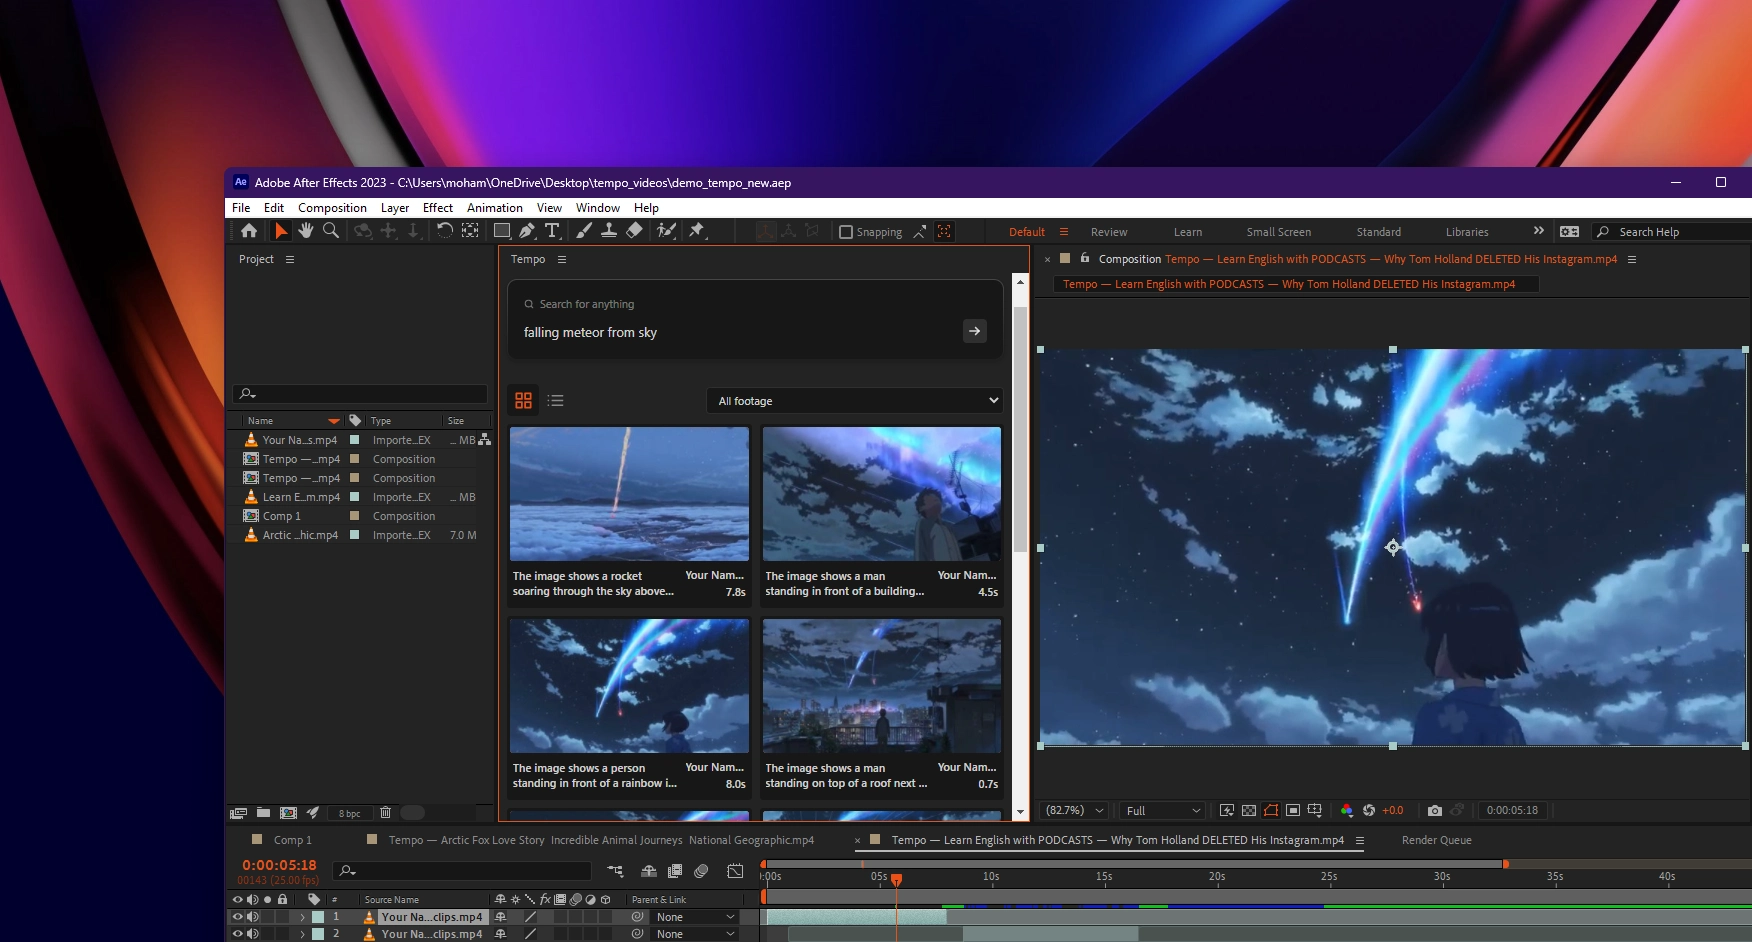Click the Home icon in toolbar
Screen dimensions: 1752x942
pyautogui.click(x=249, y=231)
